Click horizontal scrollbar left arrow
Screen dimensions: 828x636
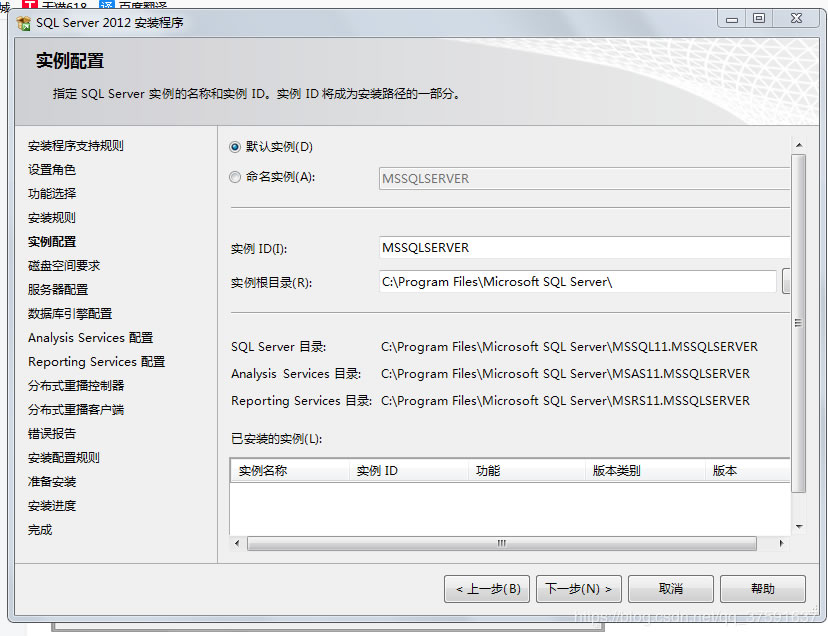point(237,544)
